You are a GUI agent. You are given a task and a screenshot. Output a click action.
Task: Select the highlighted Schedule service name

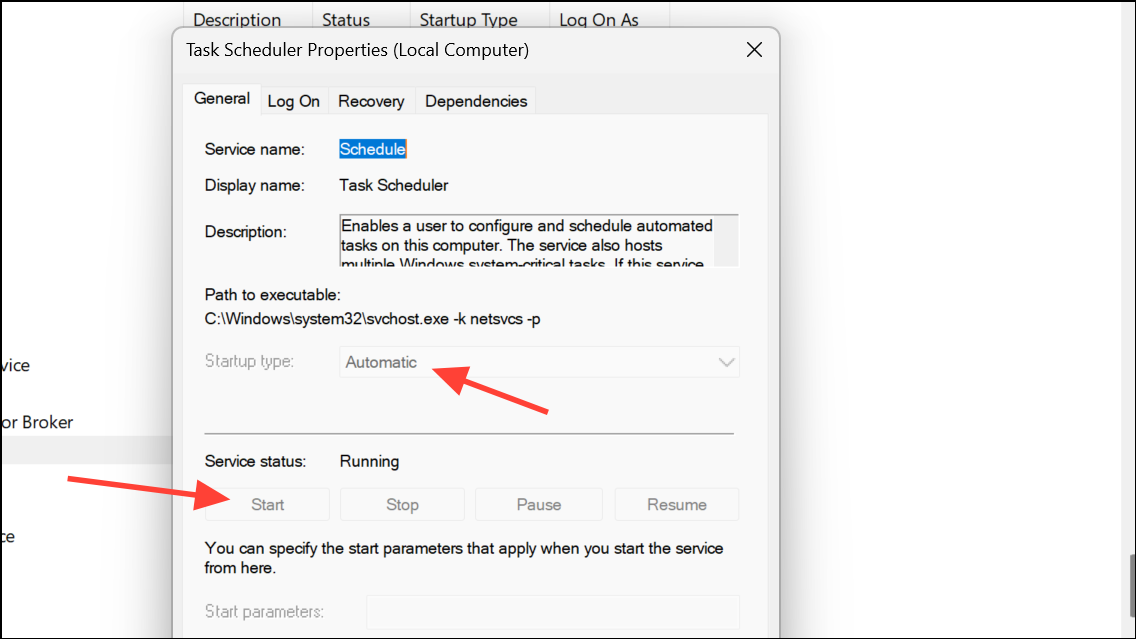point(372,148)
